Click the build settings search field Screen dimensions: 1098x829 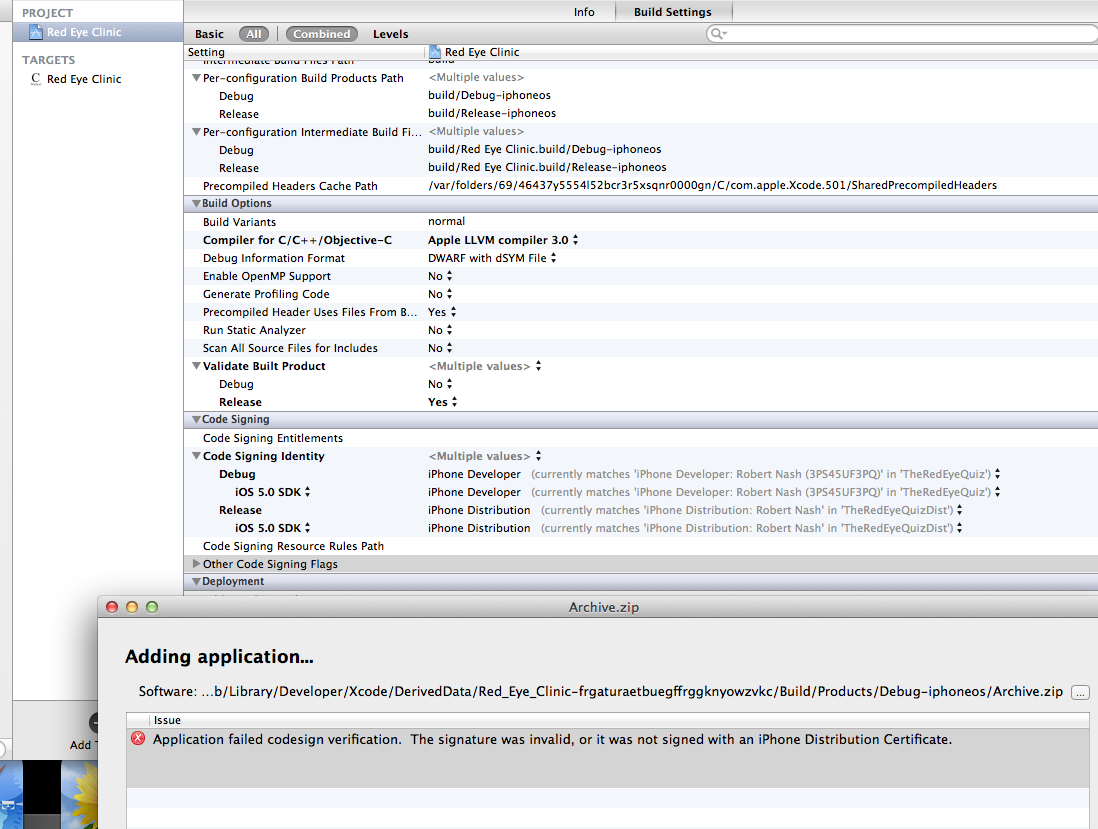(x=903, y=33)
